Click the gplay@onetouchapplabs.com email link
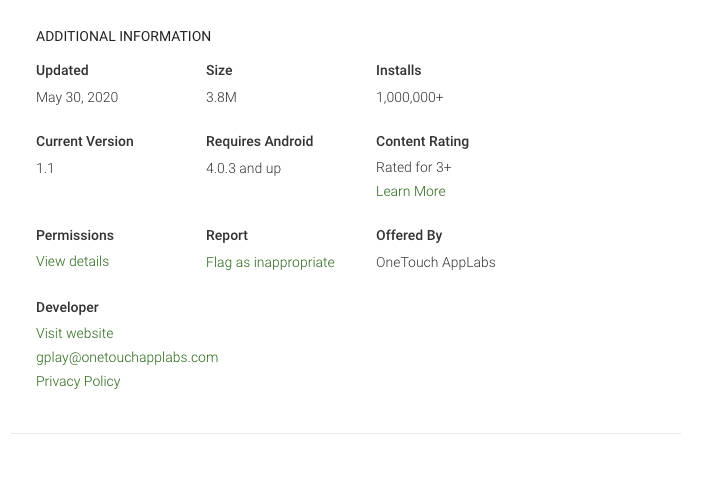 coord(127,357)
